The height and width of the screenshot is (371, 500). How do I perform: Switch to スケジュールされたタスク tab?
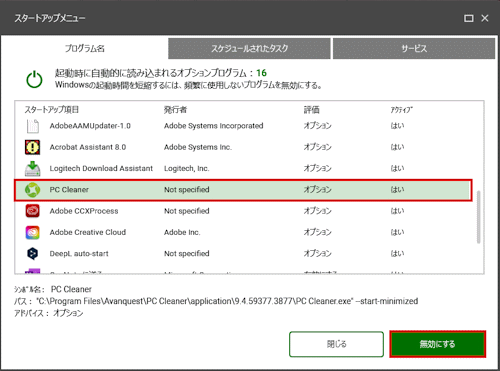pos(249,49)
